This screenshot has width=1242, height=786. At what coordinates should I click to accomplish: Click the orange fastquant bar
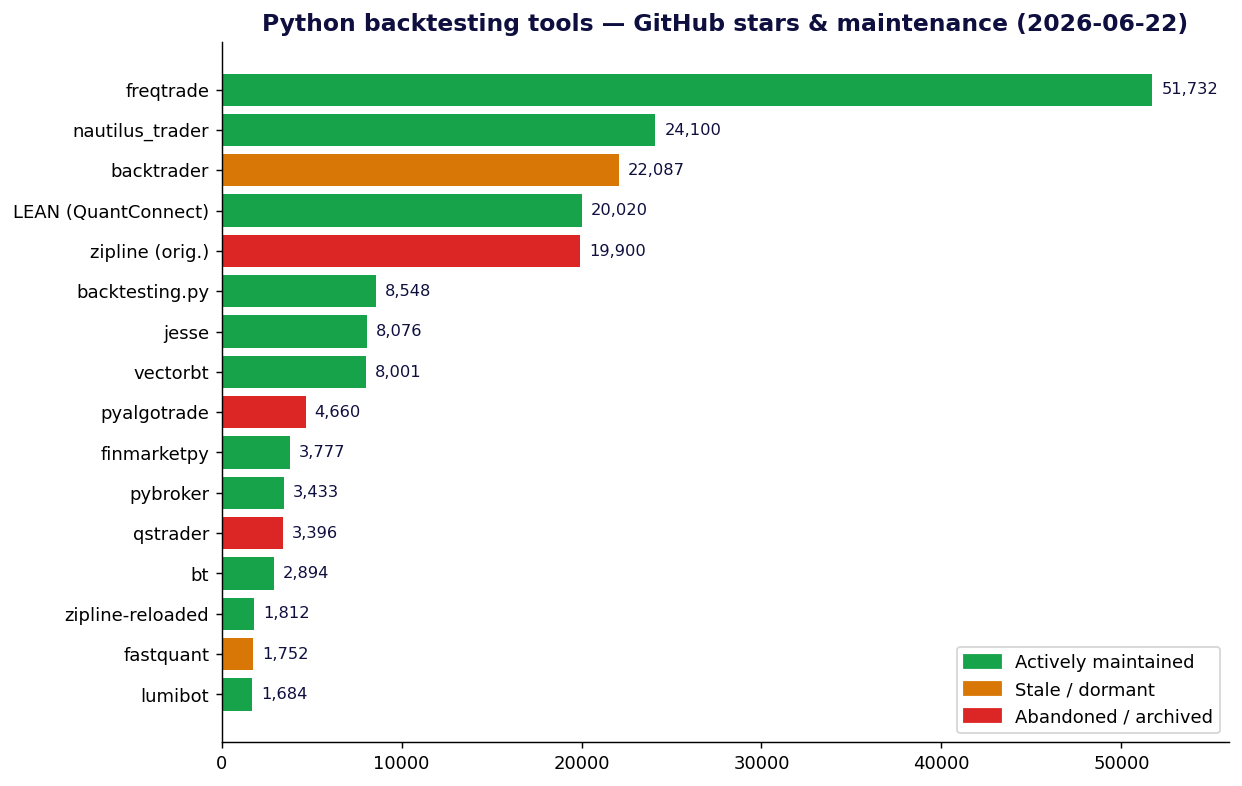(237, 654)
